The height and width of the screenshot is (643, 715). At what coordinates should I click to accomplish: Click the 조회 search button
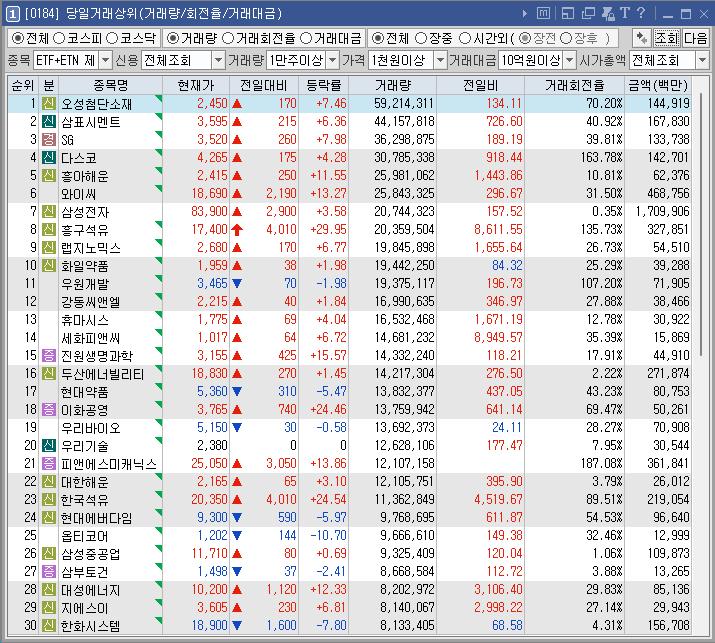click(666, 38)
